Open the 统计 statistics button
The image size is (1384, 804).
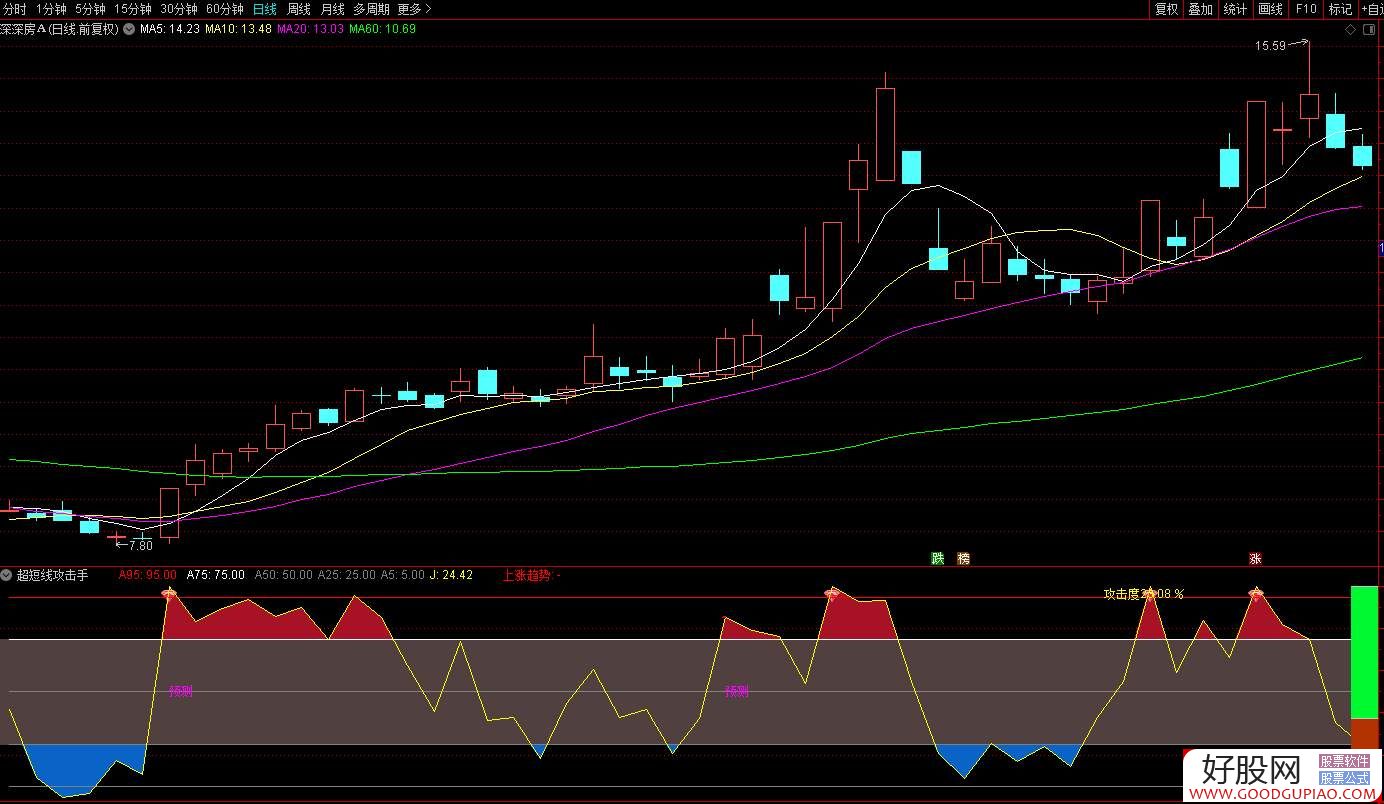tap(1235, 9)
